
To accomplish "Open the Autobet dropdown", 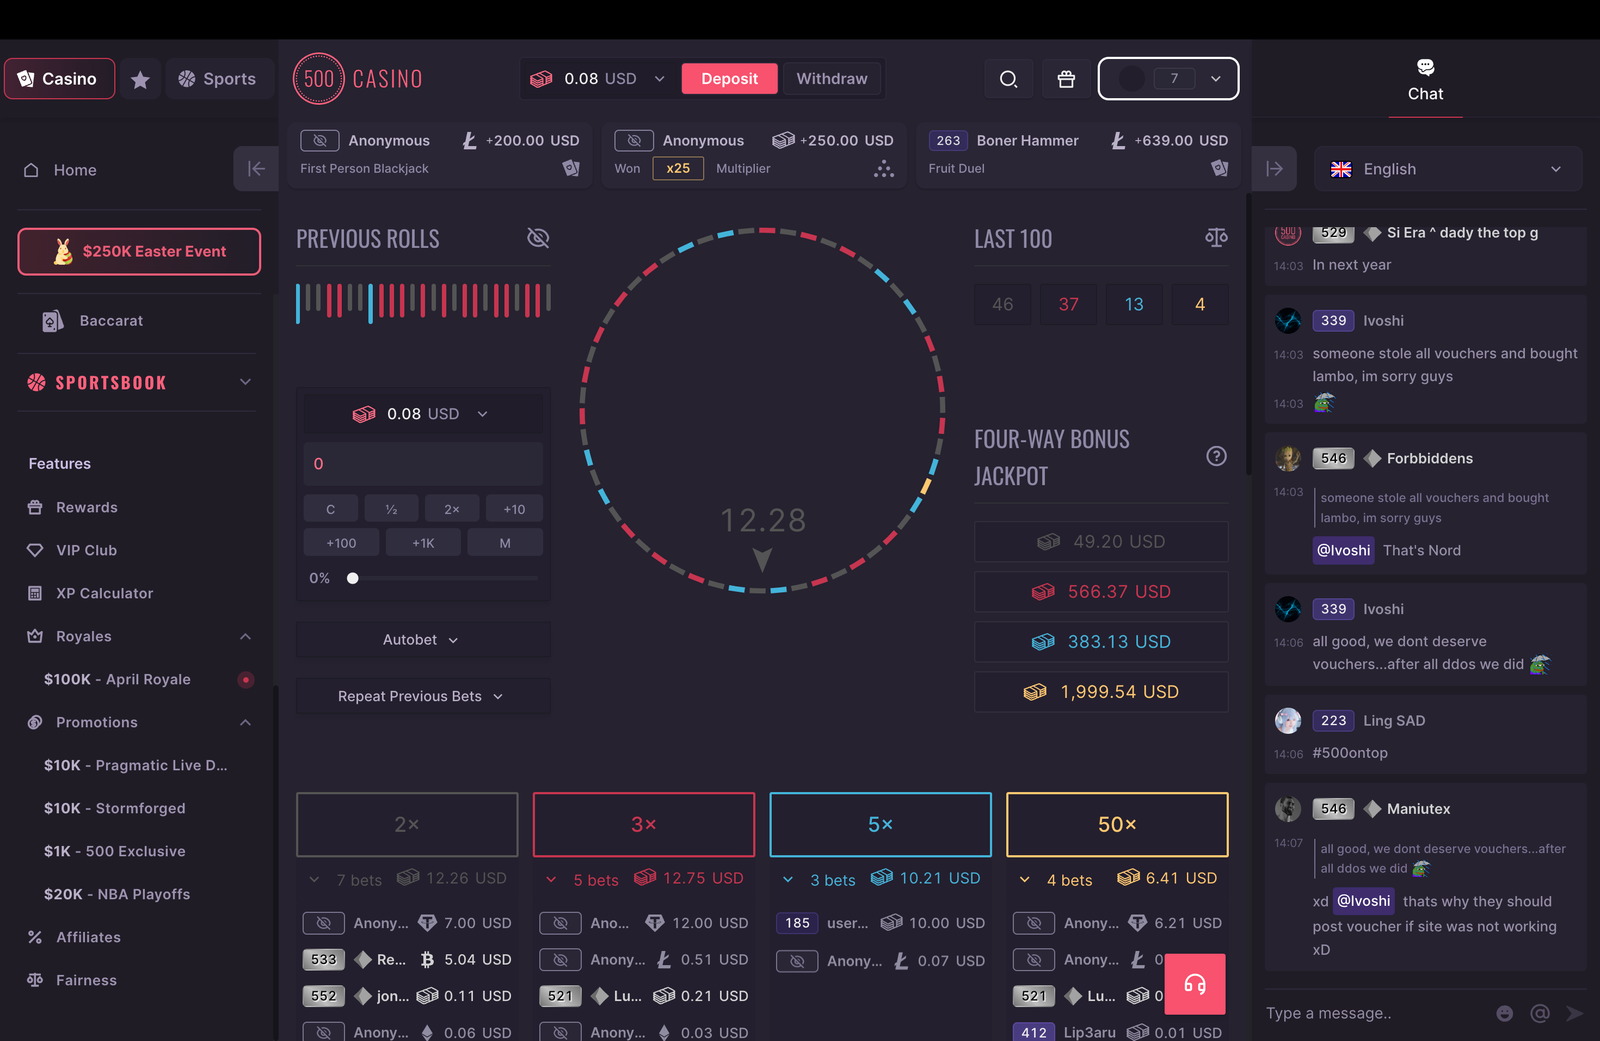I will coord(423,640).
